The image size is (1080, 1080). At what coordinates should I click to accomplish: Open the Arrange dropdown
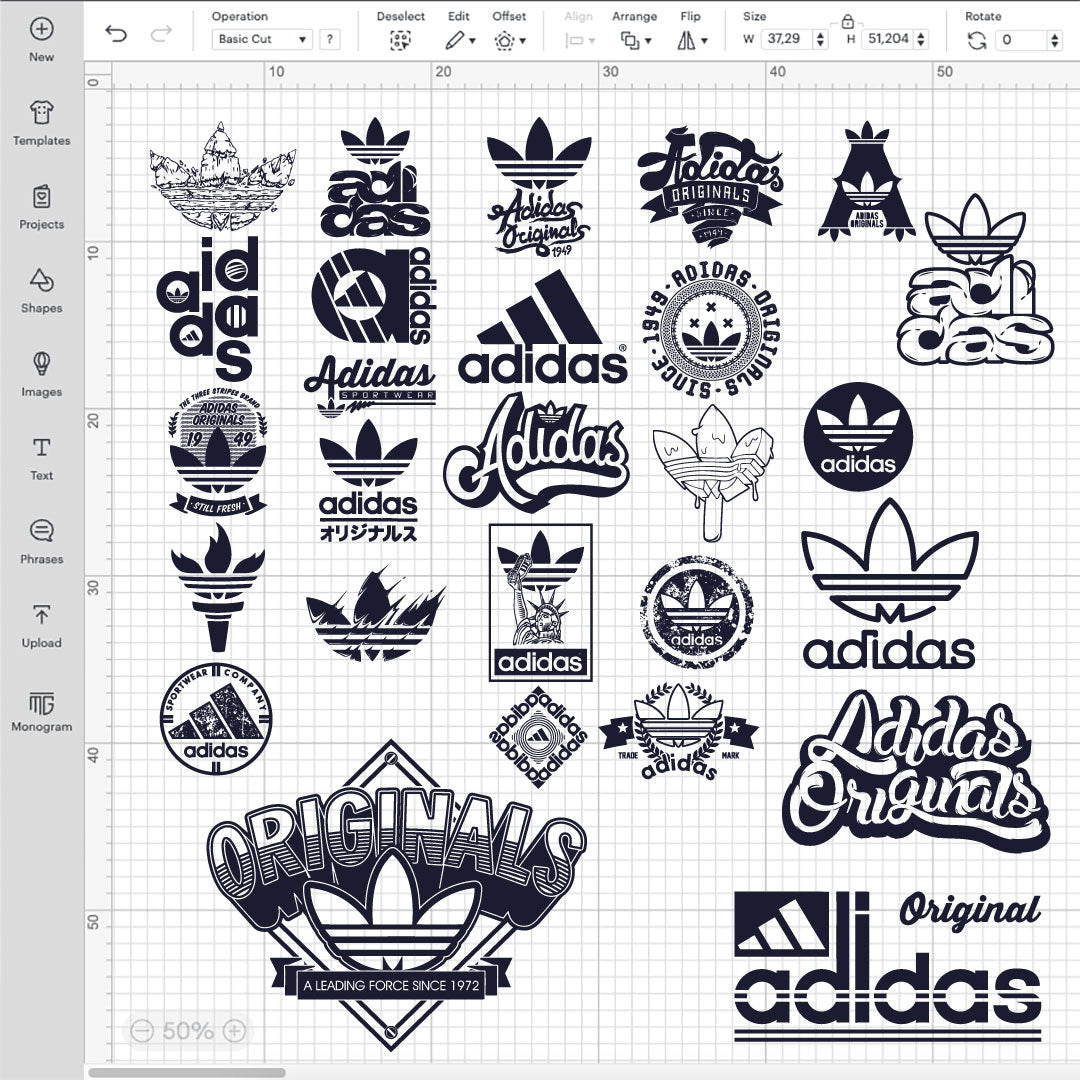click(635, 41)
